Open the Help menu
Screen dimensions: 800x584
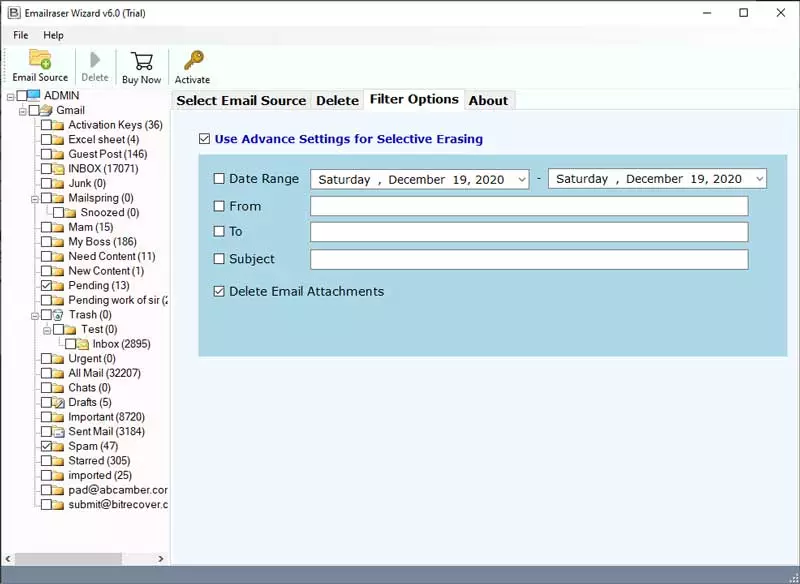53,35
